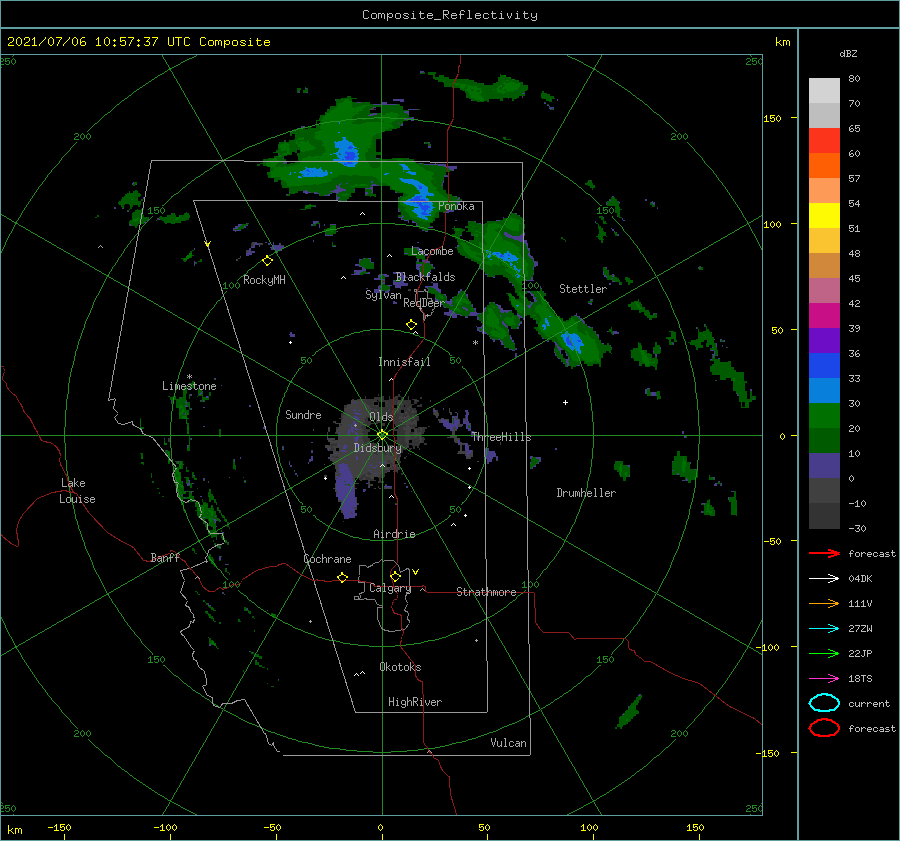Select the blue swatch between 36 and 33 dBZ
900x841 pixels.
824,366
